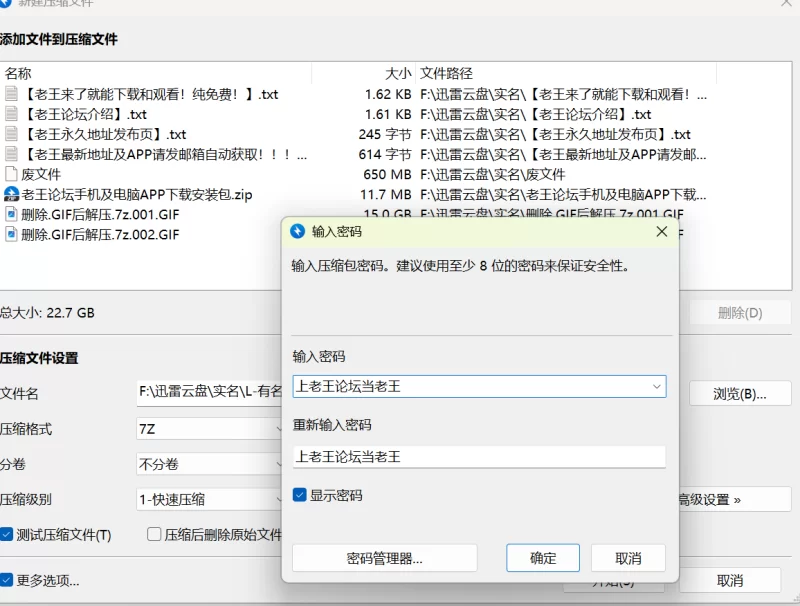
Task: Expand 高级设置 » options
Action: pyautogui.click(x=735, y=499)
